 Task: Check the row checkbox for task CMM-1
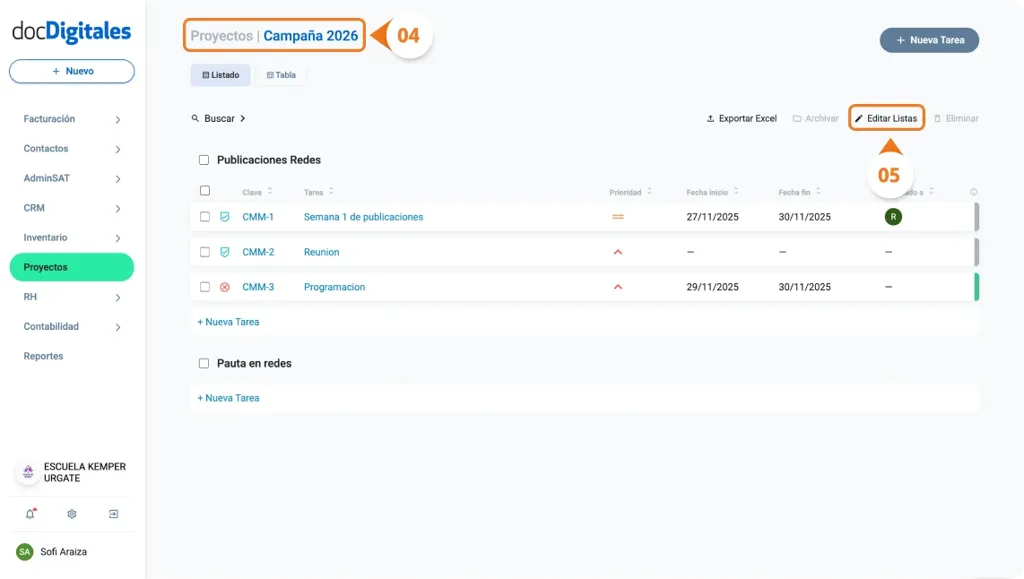coord(205,217)
